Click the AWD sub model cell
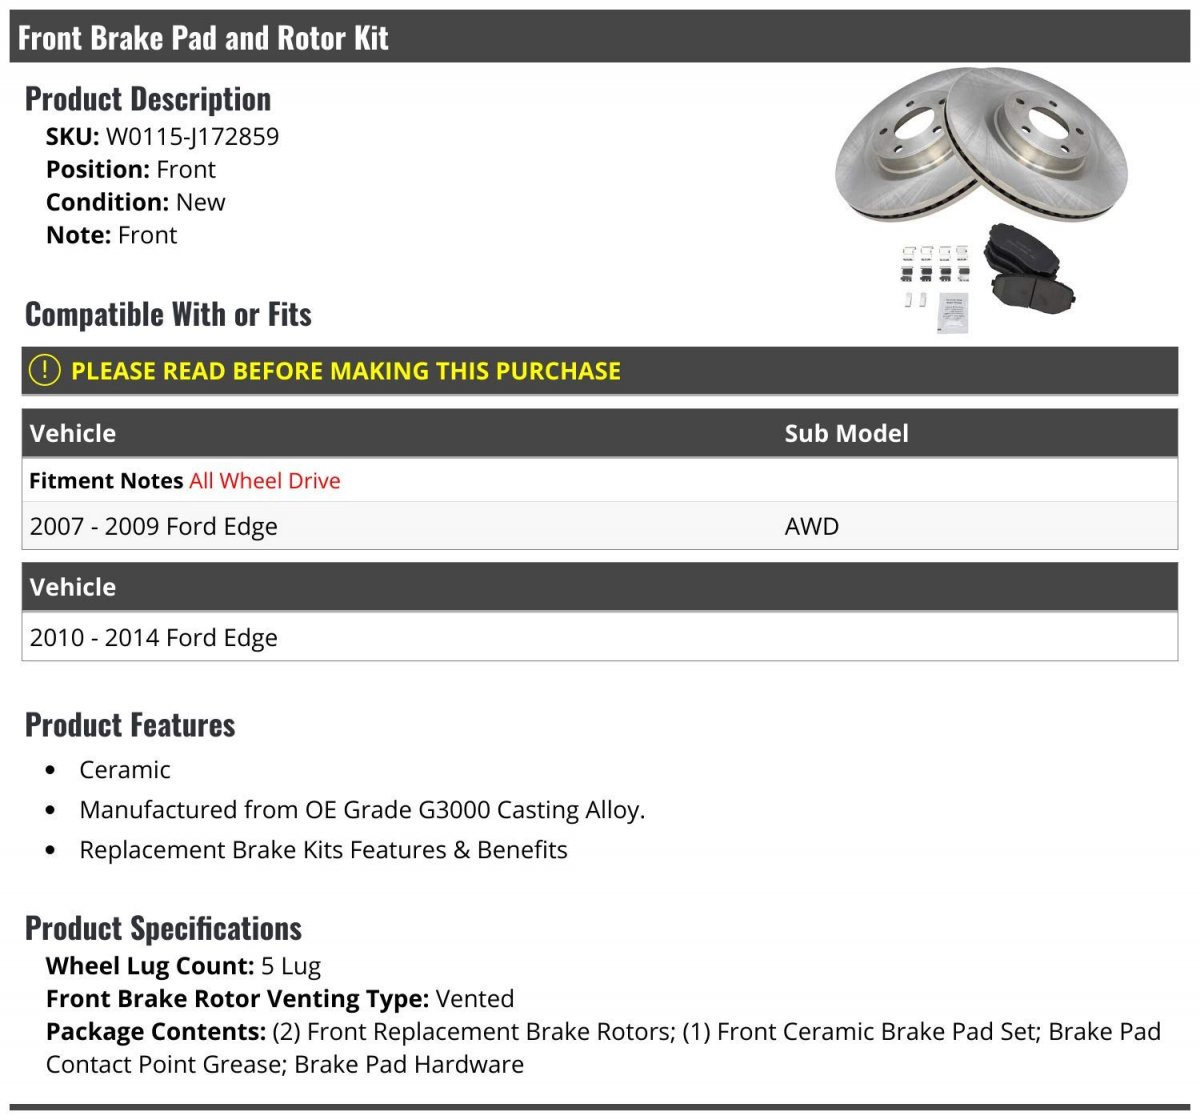 point(811,527)
